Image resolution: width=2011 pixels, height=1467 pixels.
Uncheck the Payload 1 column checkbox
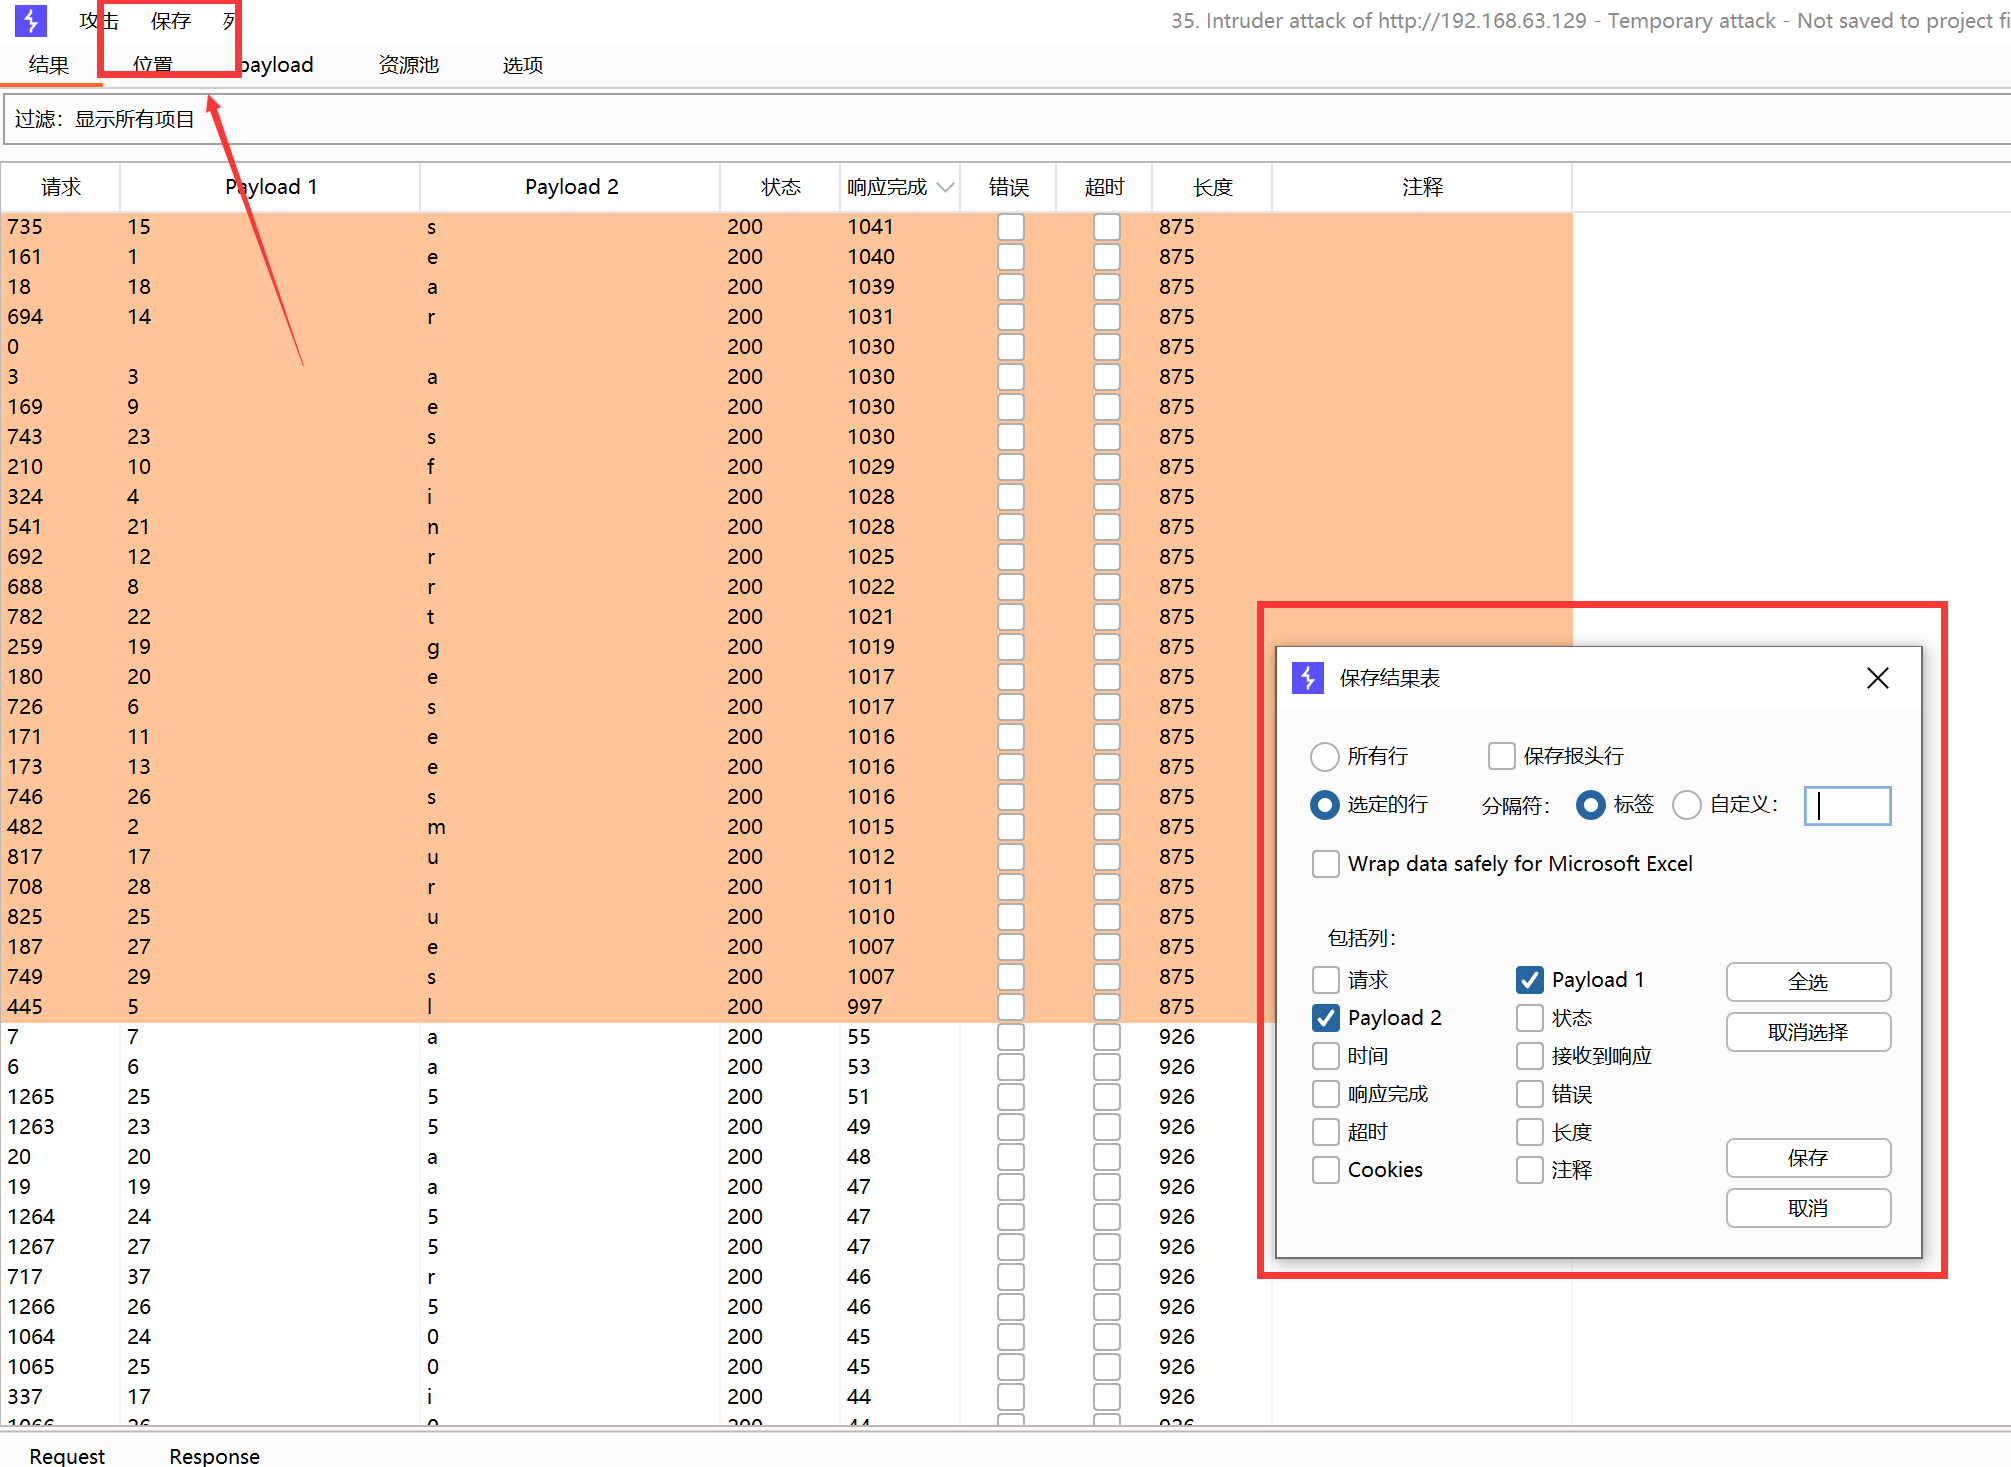[1530, 980]
